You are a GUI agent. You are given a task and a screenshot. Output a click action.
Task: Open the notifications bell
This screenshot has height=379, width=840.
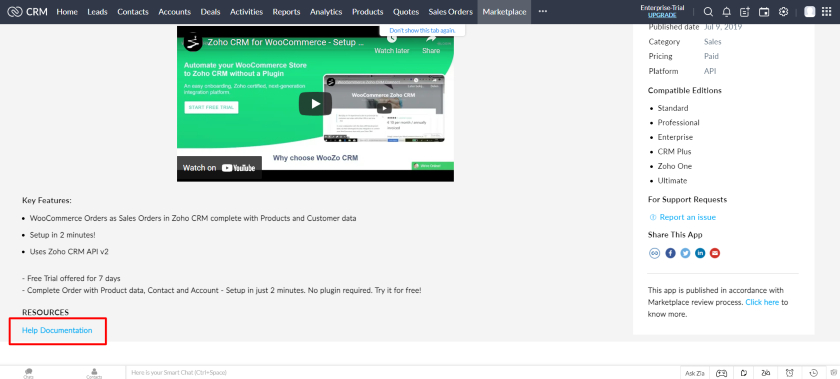[726, 12]
